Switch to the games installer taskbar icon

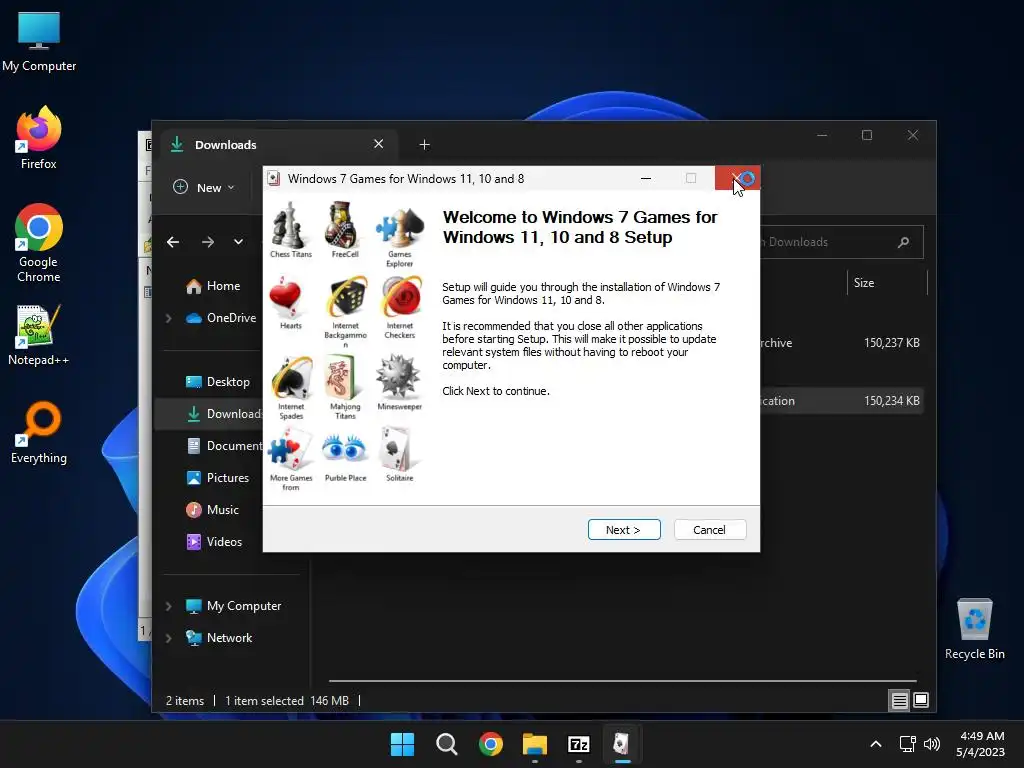[622, 744]
